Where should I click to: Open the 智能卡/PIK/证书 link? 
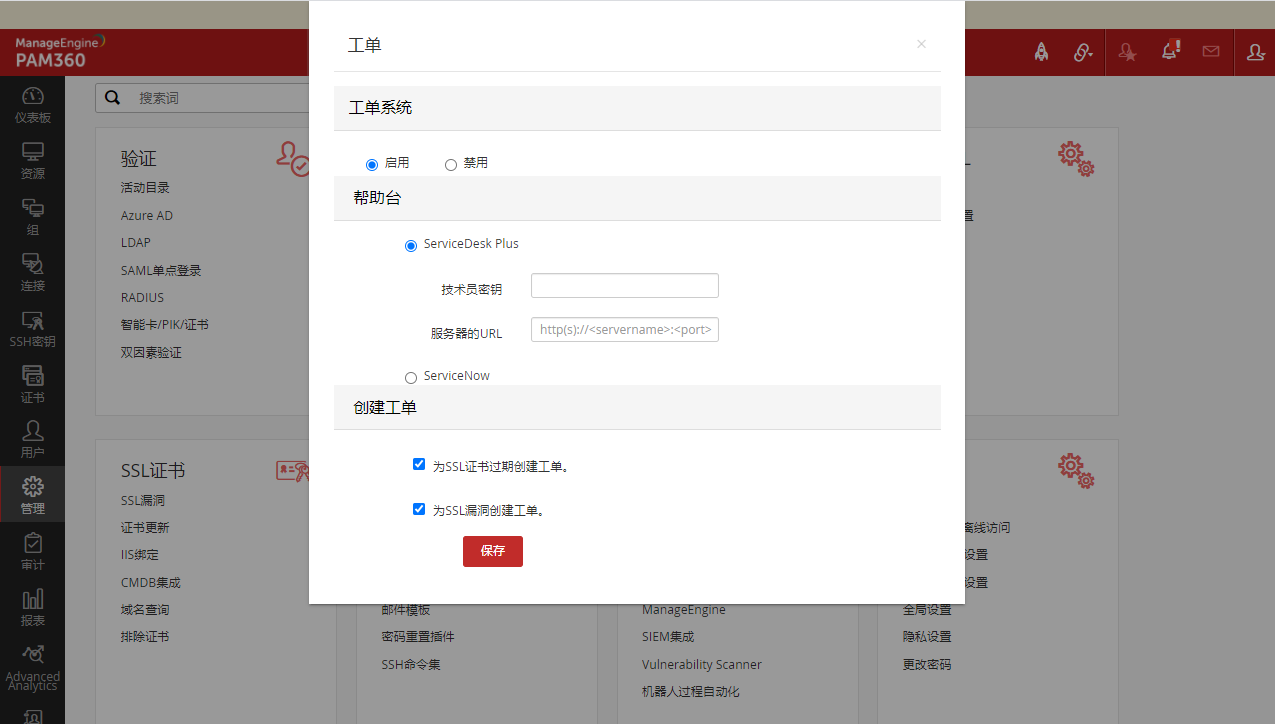(165, 325)
